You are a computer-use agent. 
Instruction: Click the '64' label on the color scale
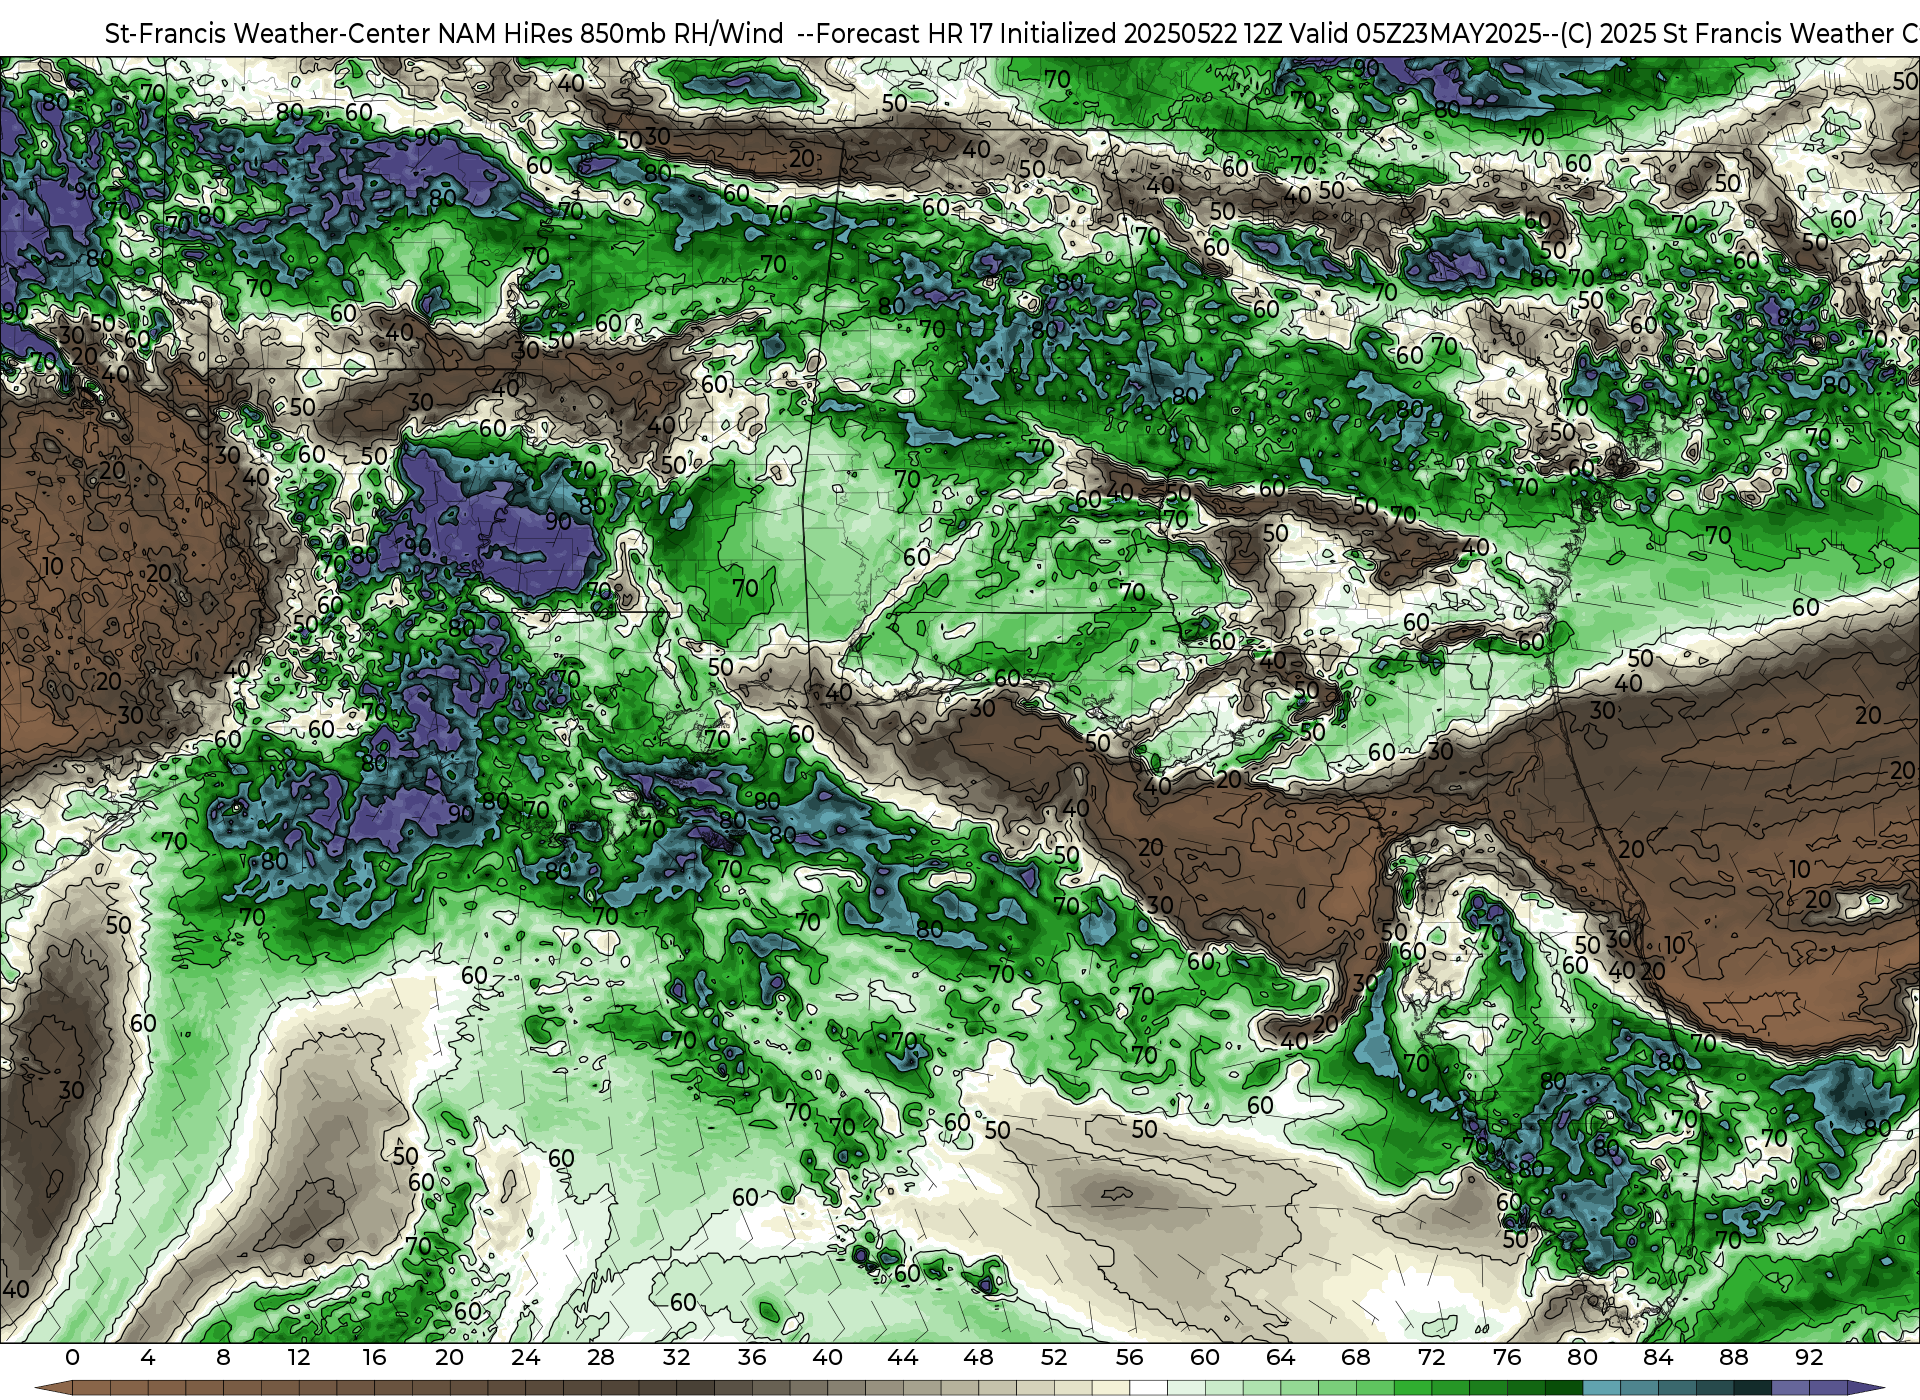(1280, 1357)
